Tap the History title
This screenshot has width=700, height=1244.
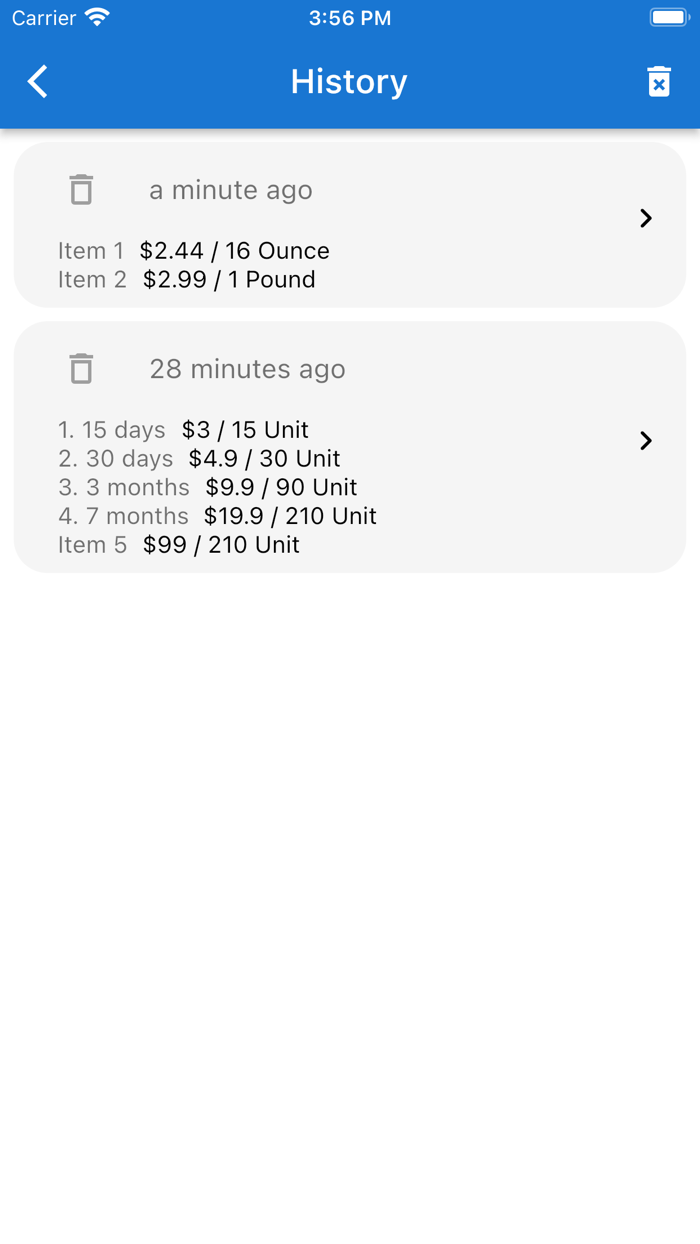pyautogui.click(x=349, y=81)
